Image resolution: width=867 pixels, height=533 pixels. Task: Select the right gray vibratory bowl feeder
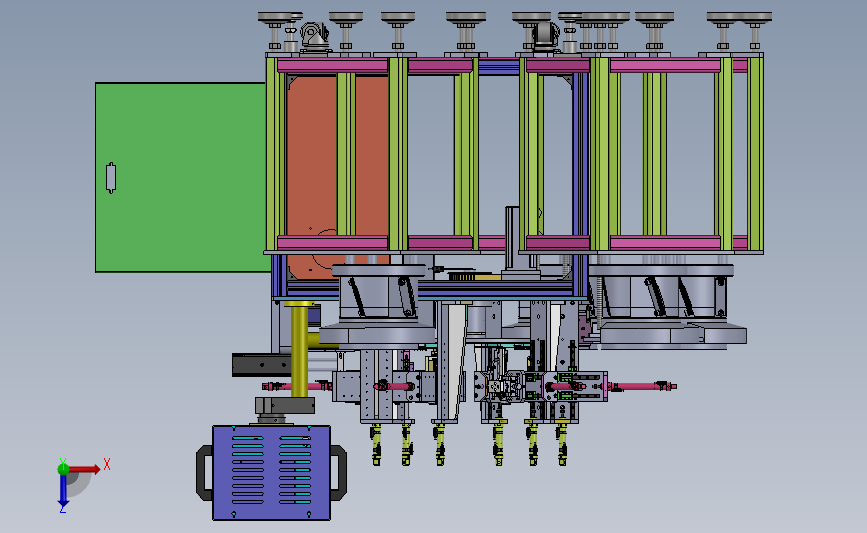[667, 307]
